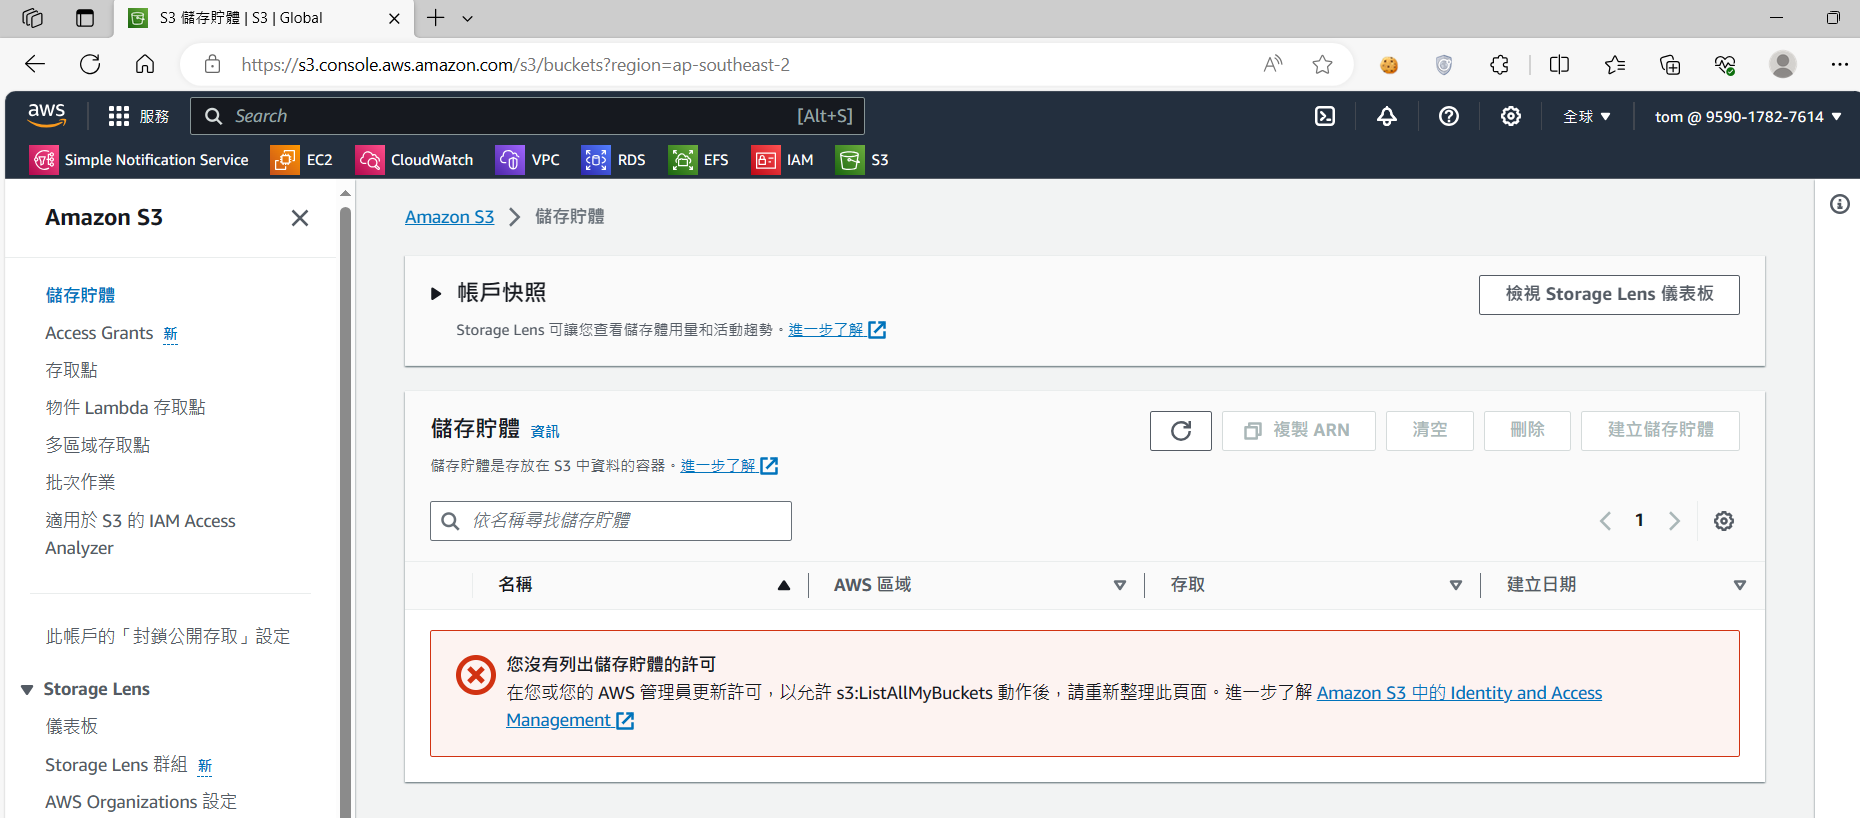The image size is (1860, 818).
Task: Click the browser address bar URL
Action: click(515, 65)
